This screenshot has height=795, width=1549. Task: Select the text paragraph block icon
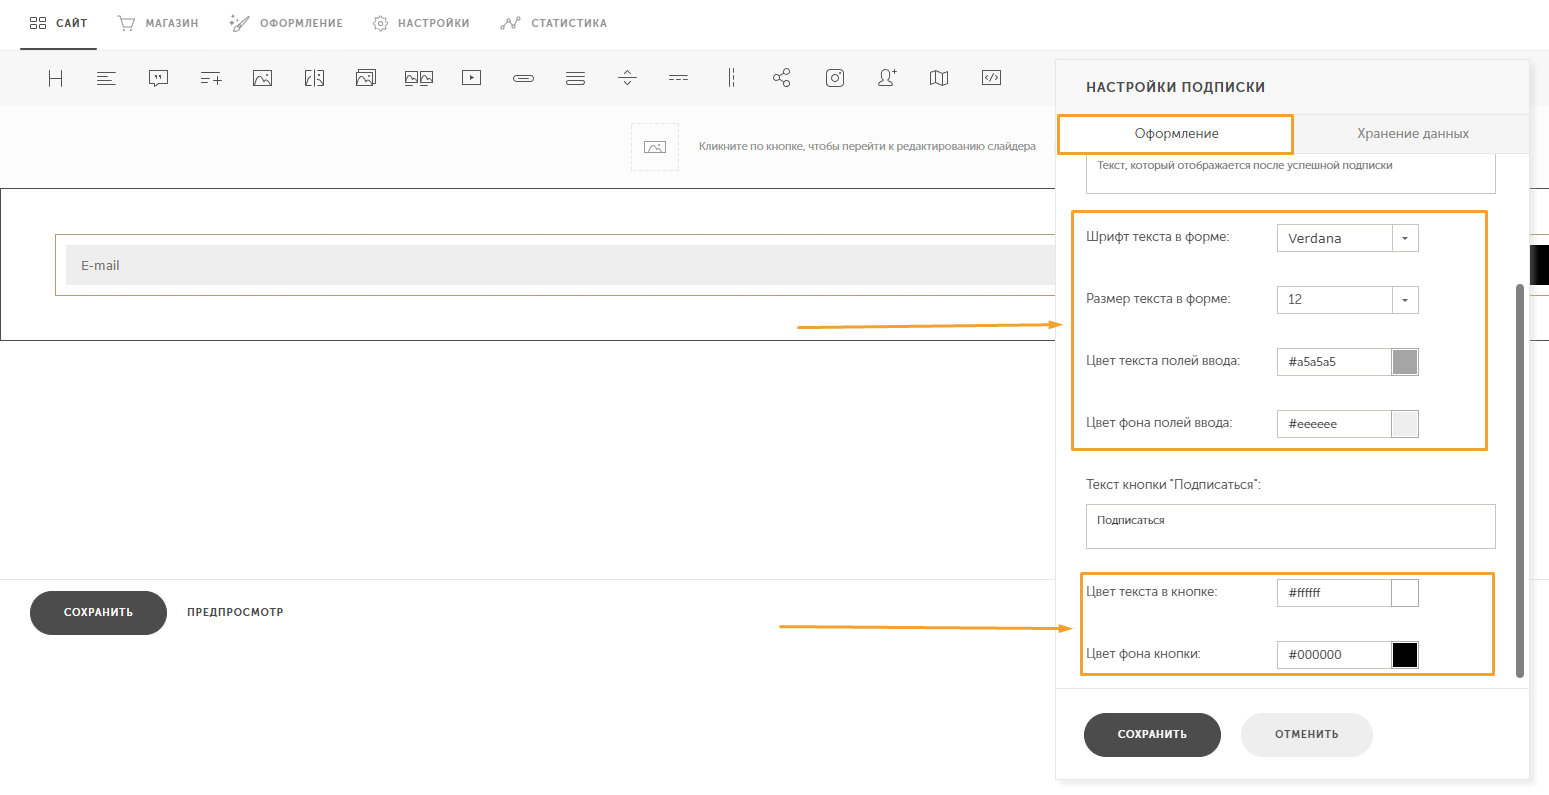click(x=107, y=78)
